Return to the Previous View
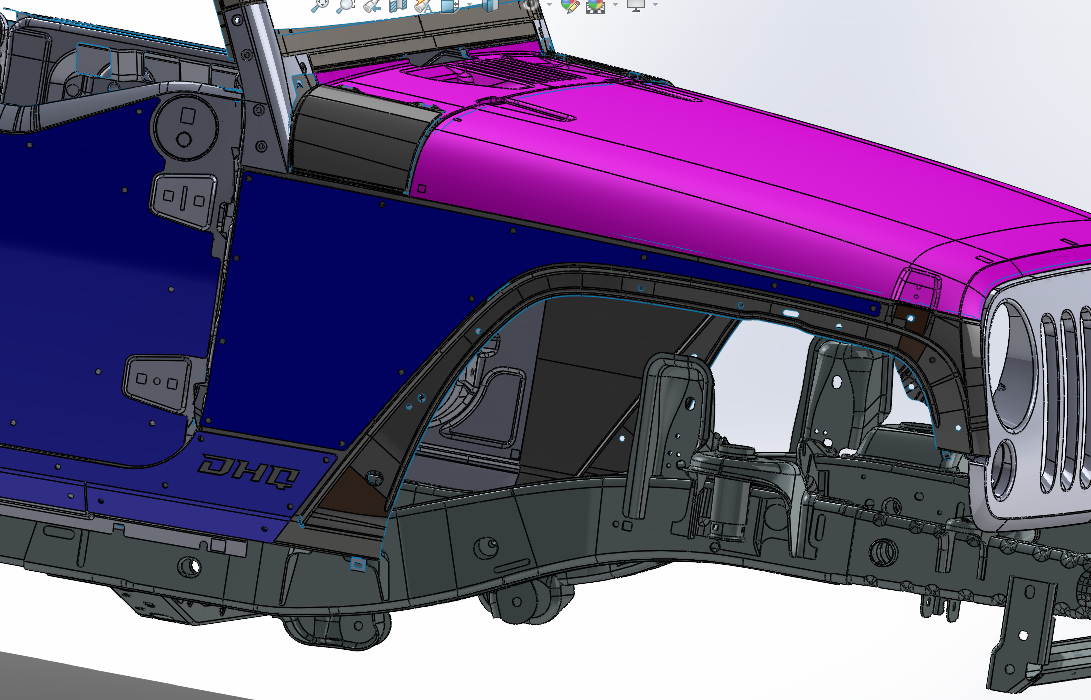 pos(371,5)
